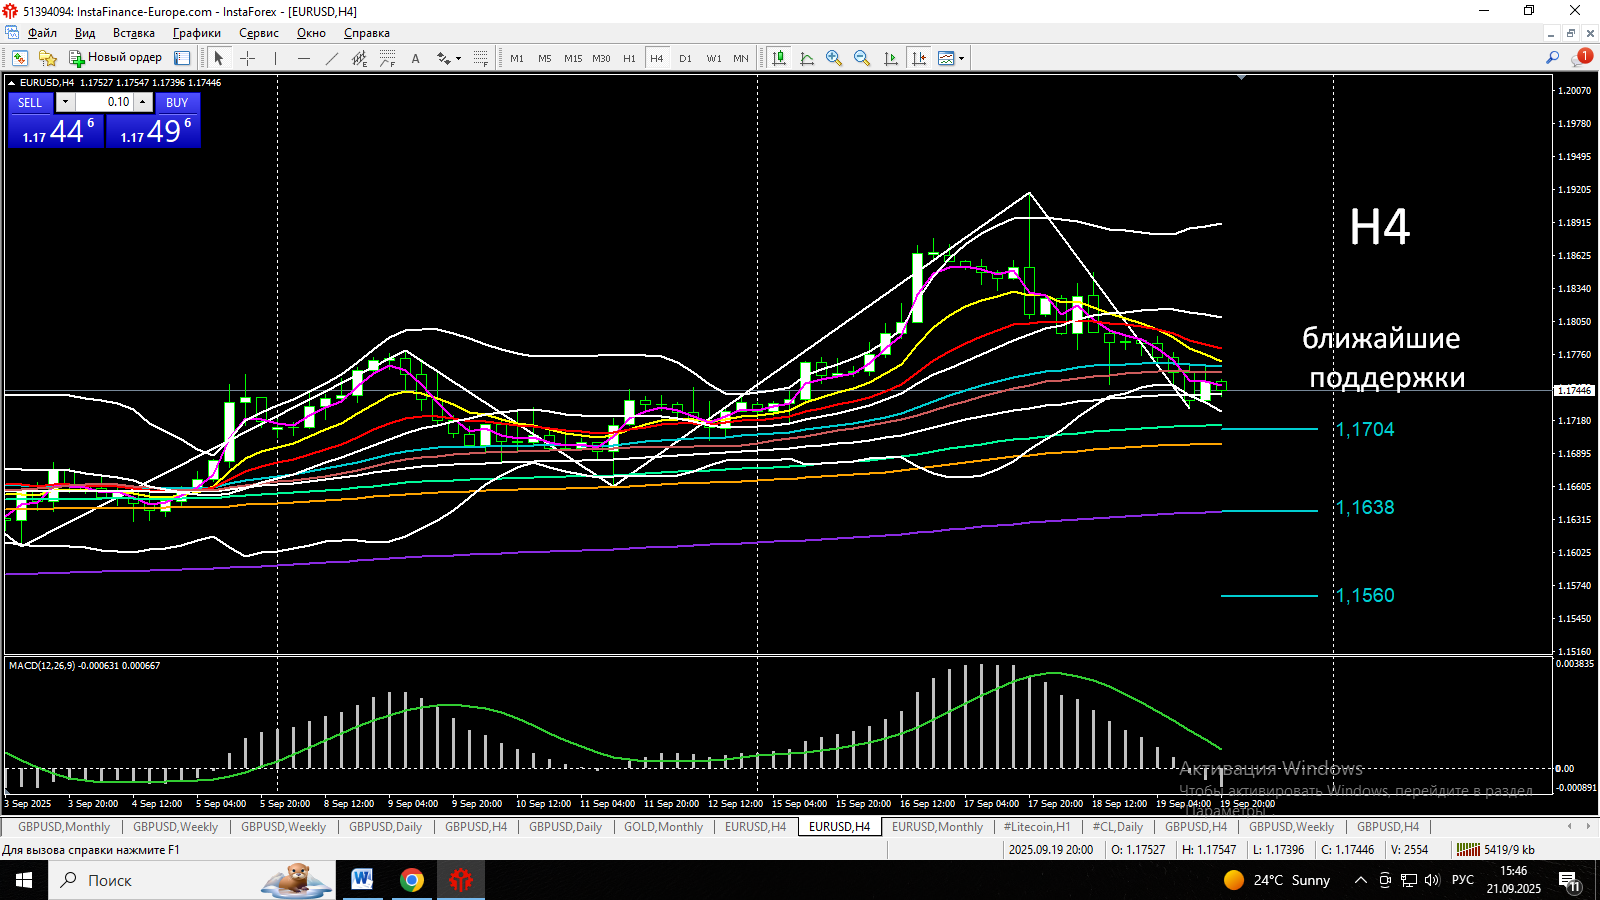Click the Новый ордер button

pyautogui.click(x=115, y=58)
